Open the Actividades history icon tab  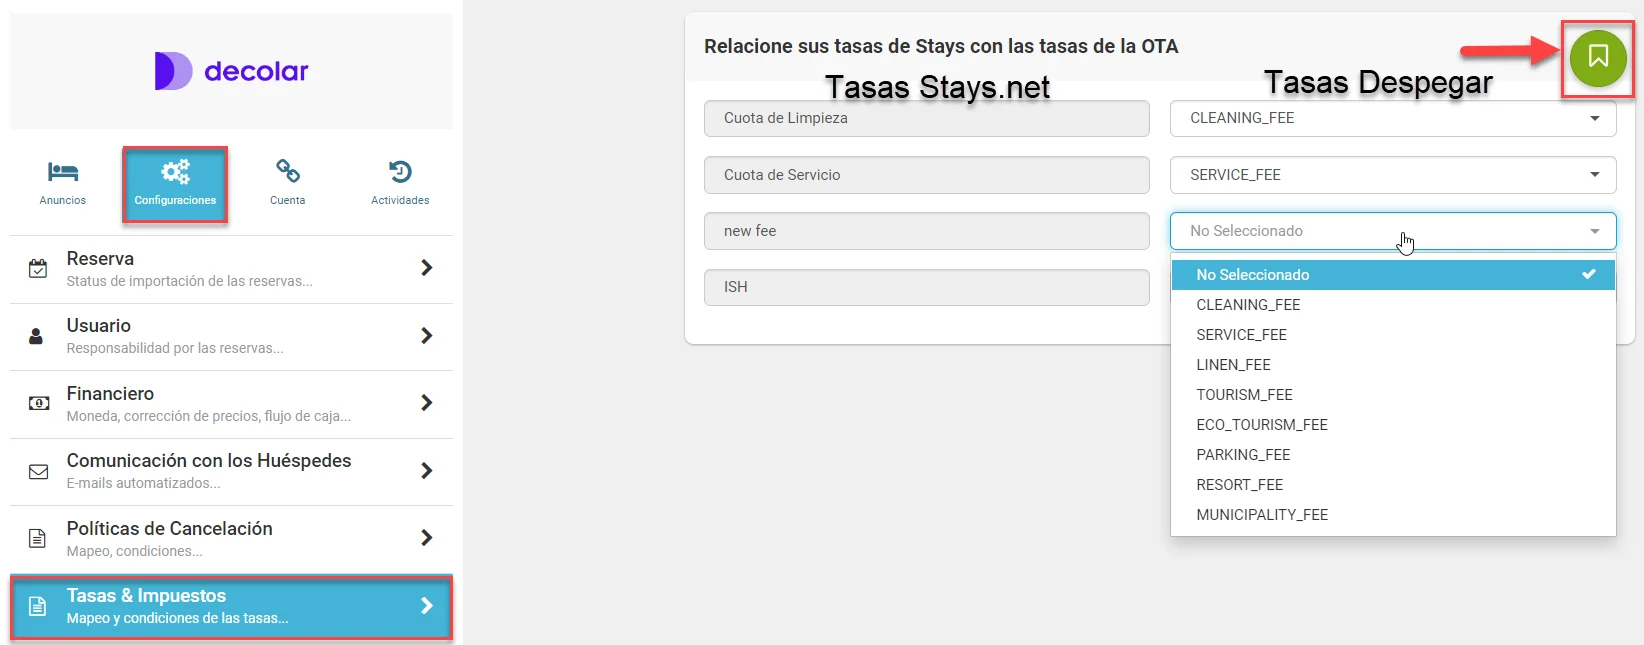[400, 183]
